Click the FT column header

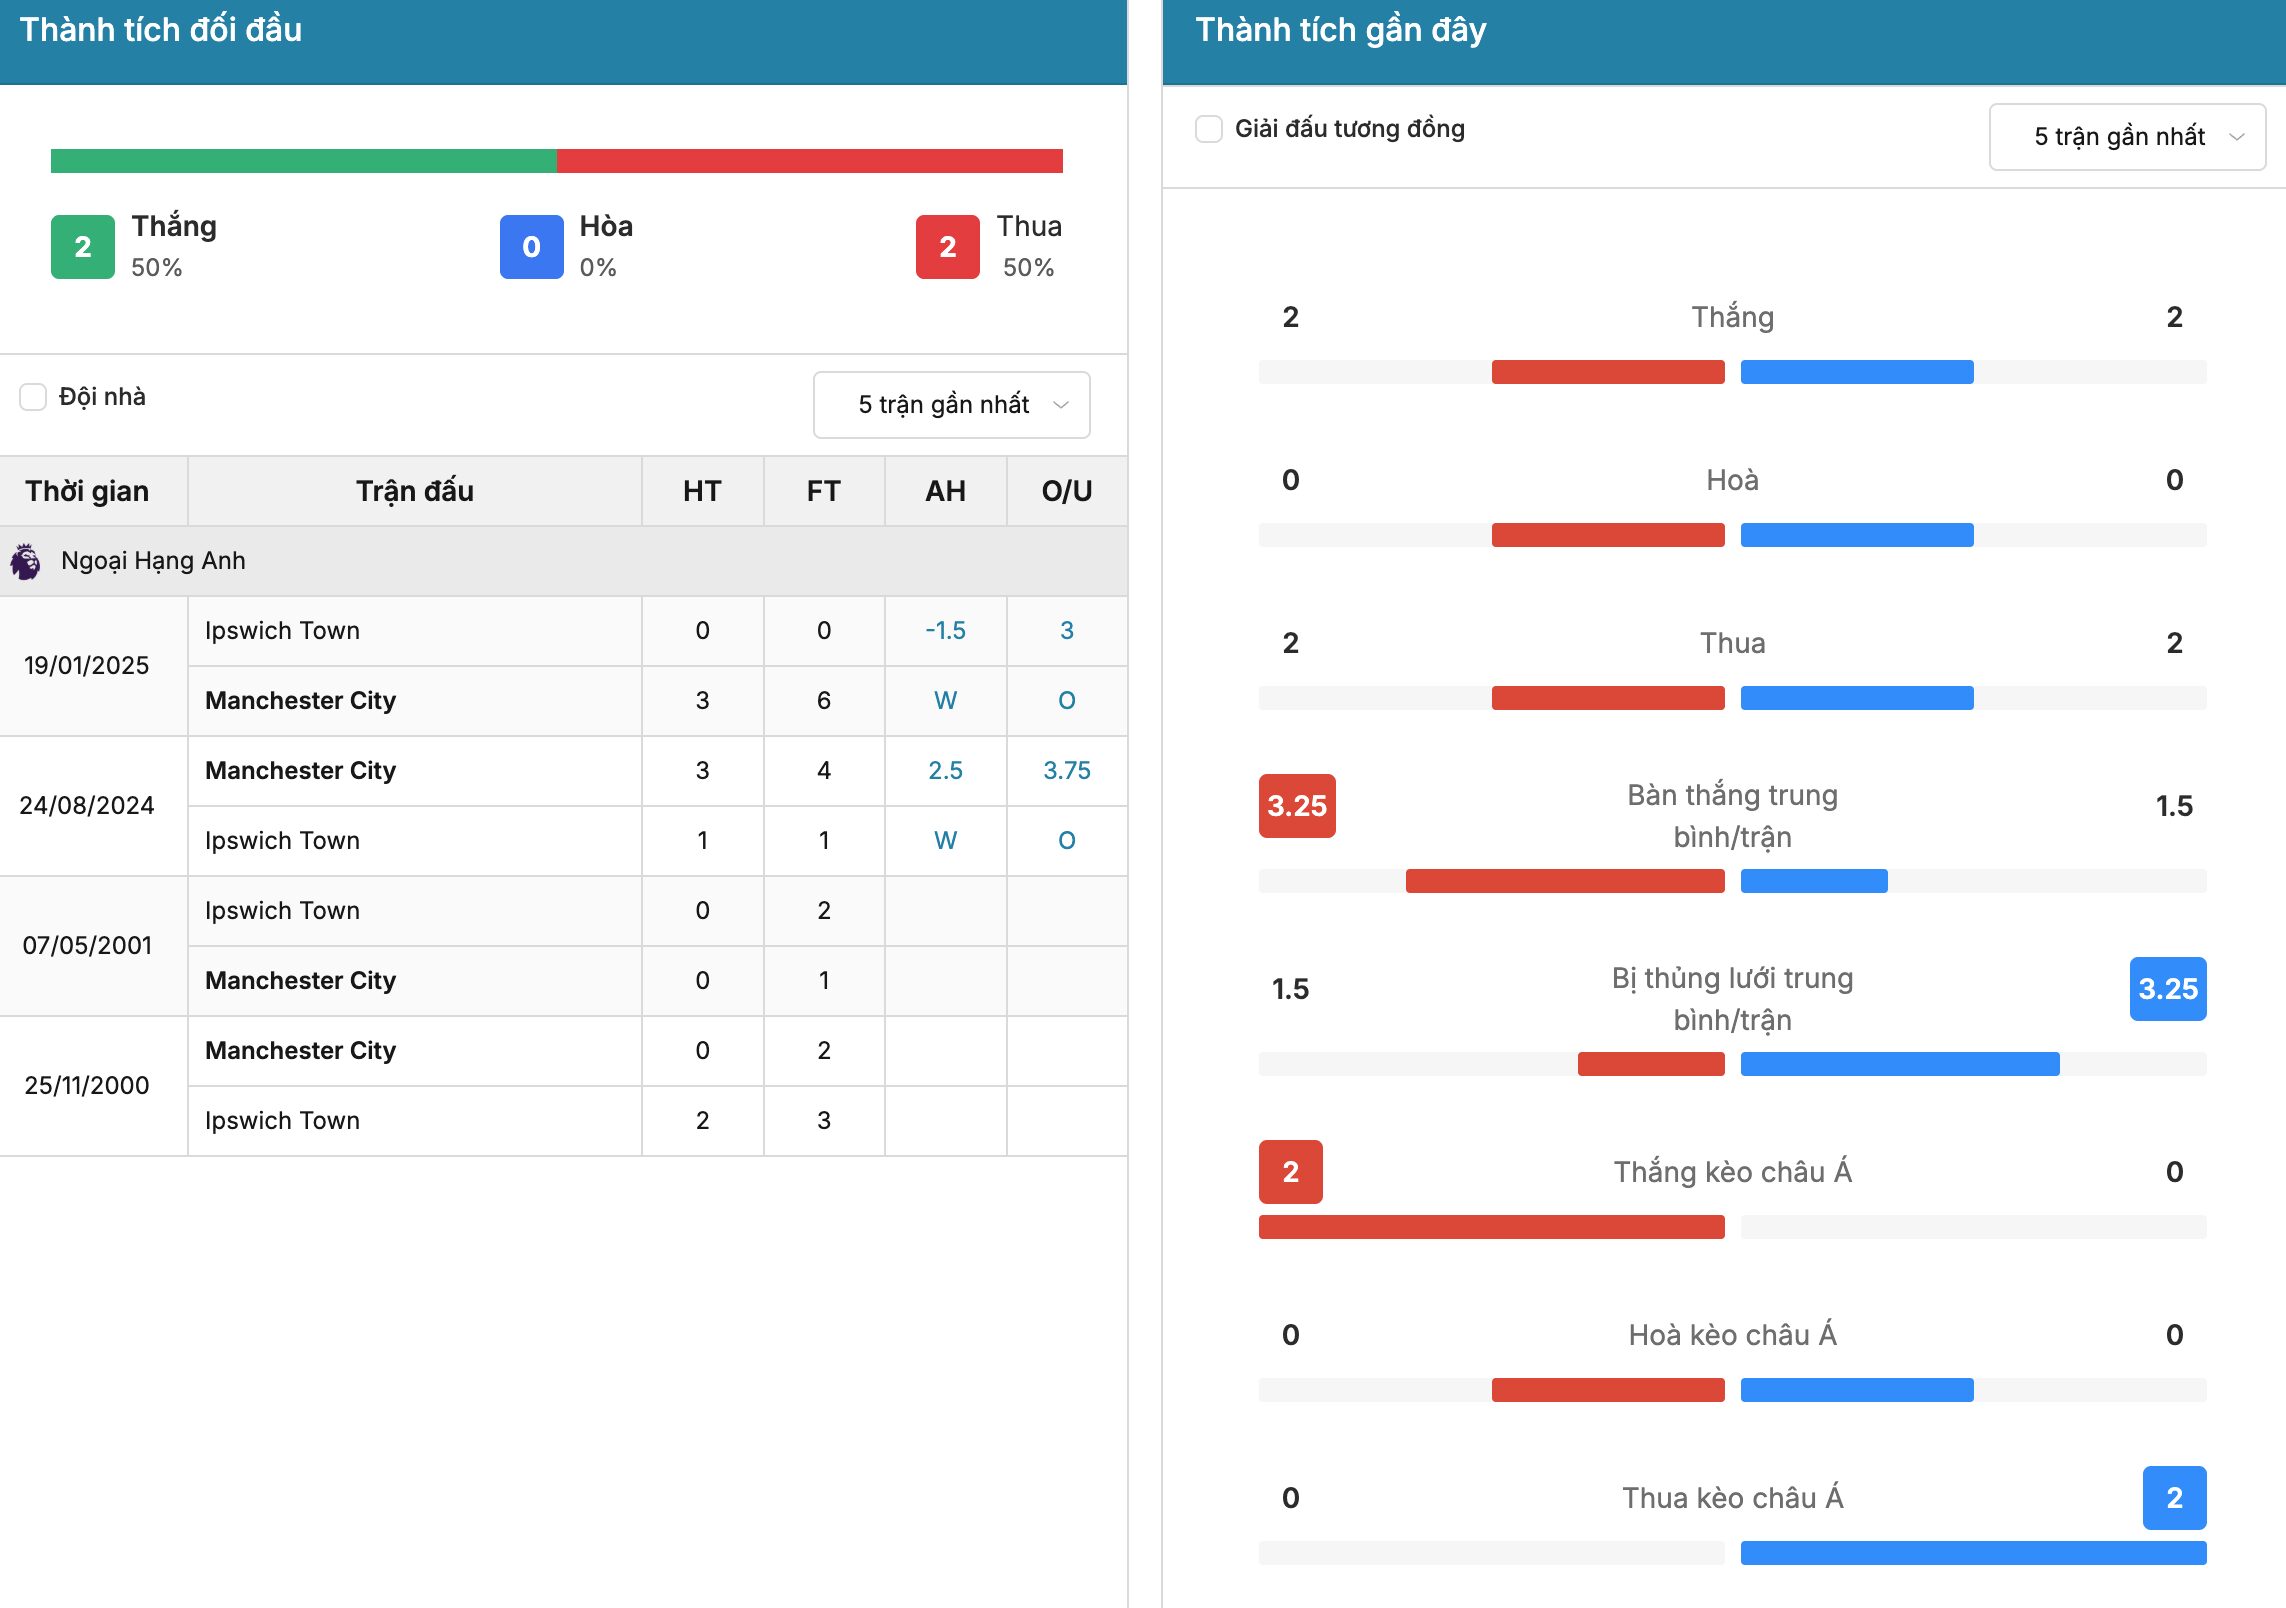824,491
